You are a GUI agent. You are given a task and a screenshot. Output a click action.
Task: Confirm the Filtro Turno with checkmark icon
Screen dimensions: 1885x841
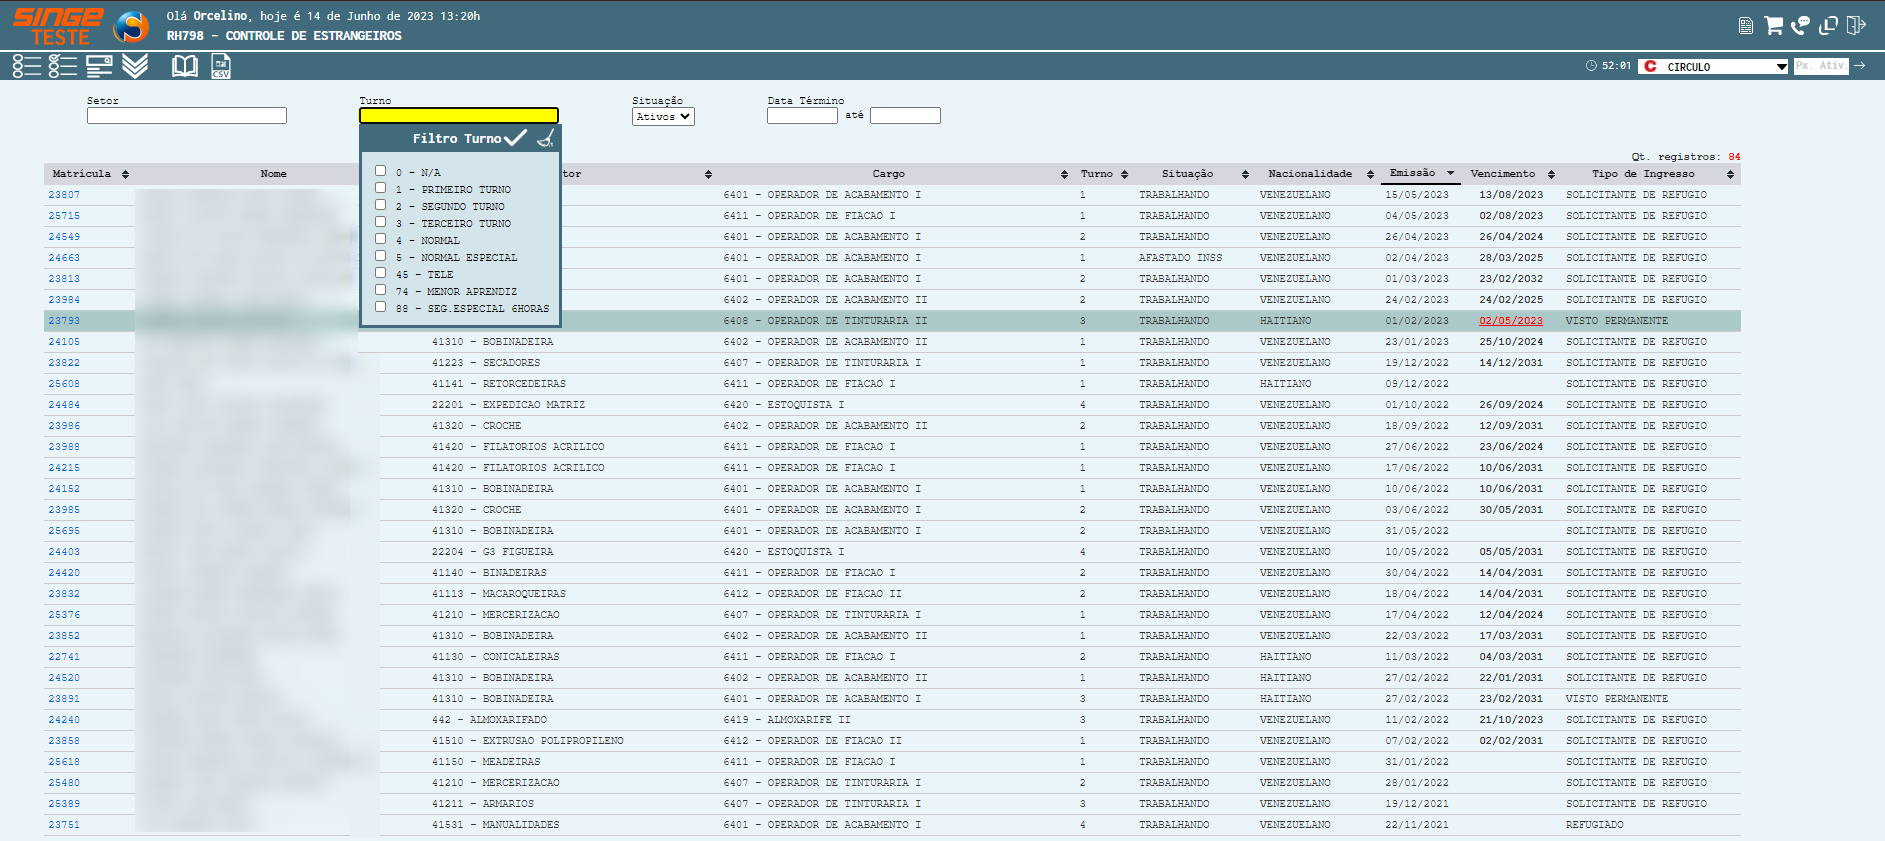coord(516,138)
